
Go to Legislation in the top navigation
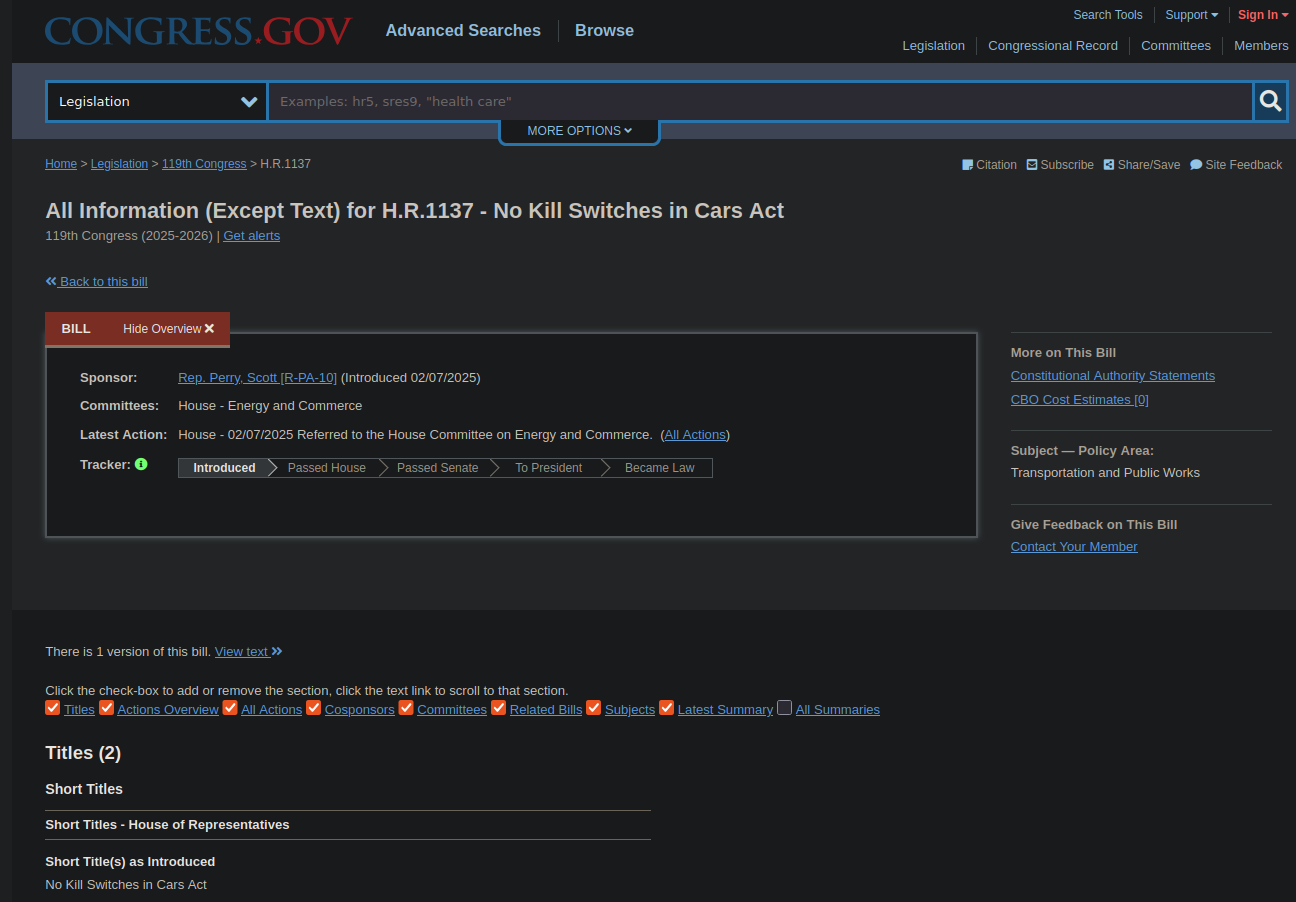[x=934, y=46]
